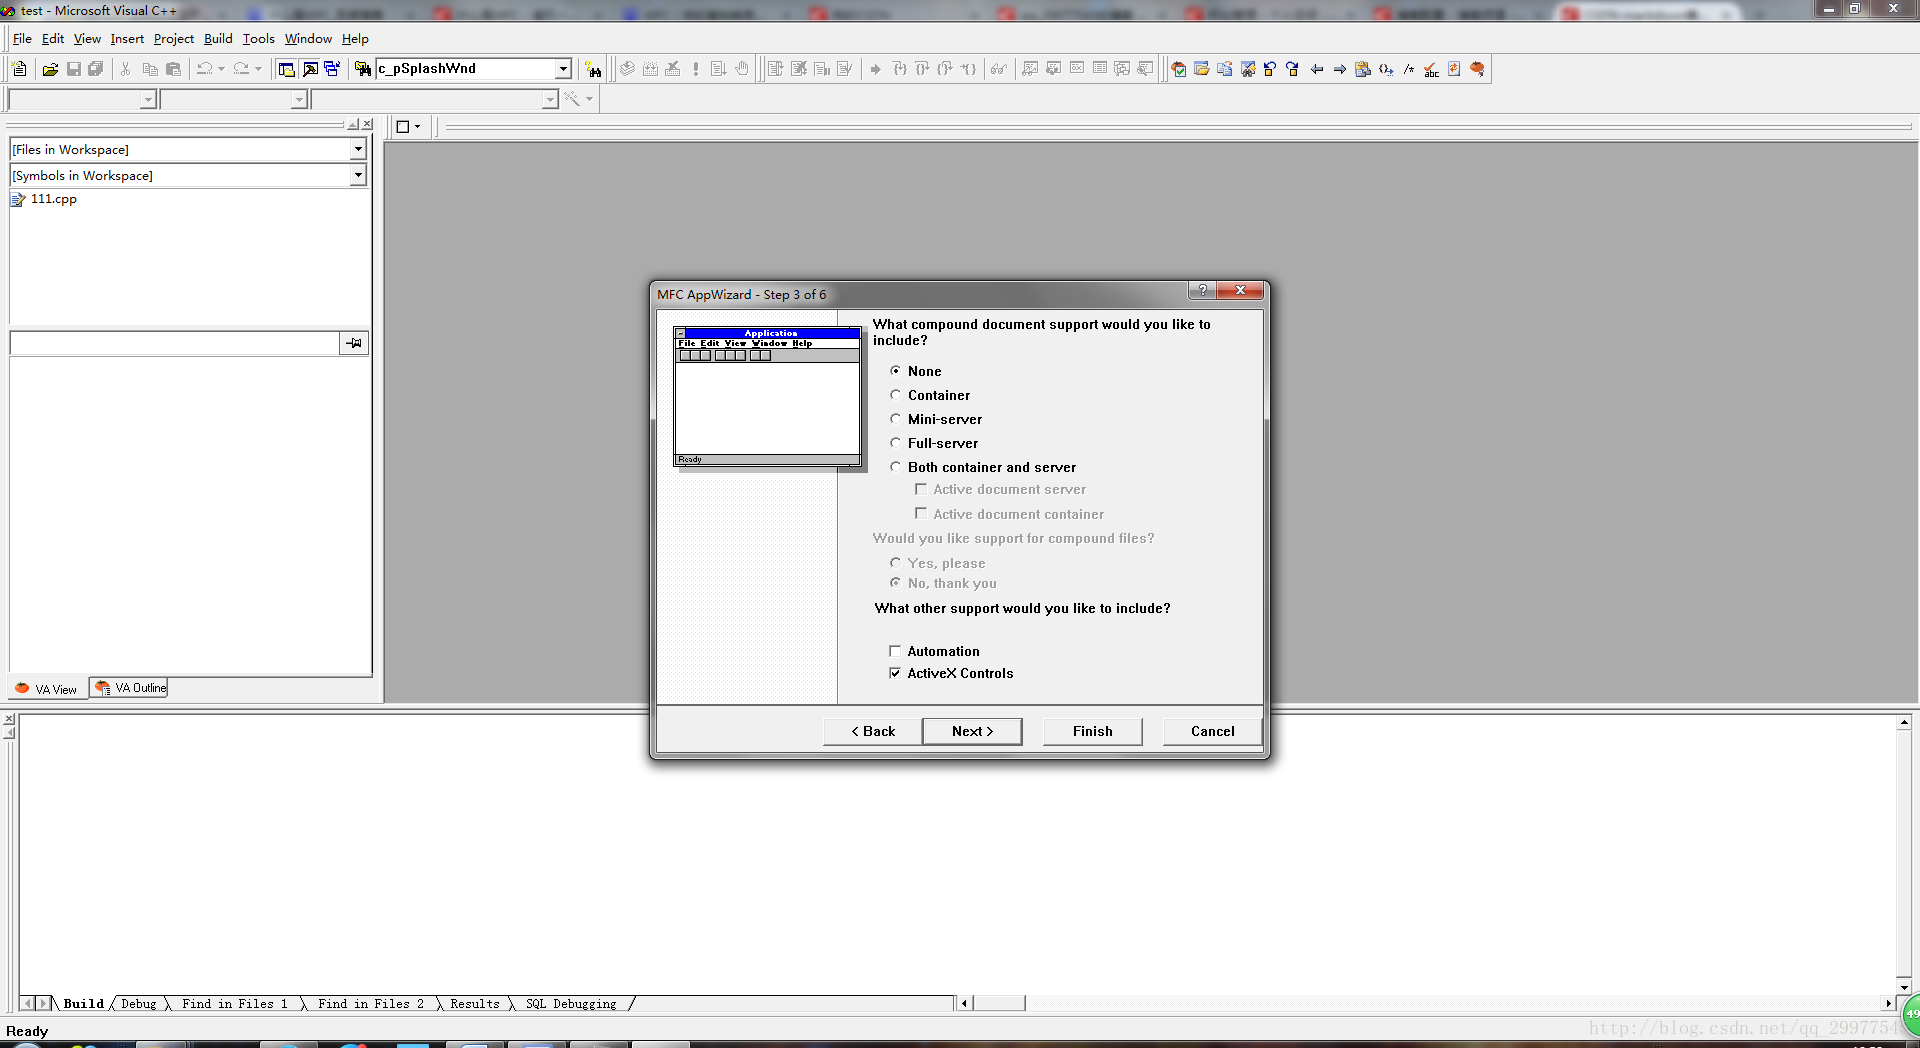Open the Window List icon
1920x1048 pixels.
click(x=332, y=69)
